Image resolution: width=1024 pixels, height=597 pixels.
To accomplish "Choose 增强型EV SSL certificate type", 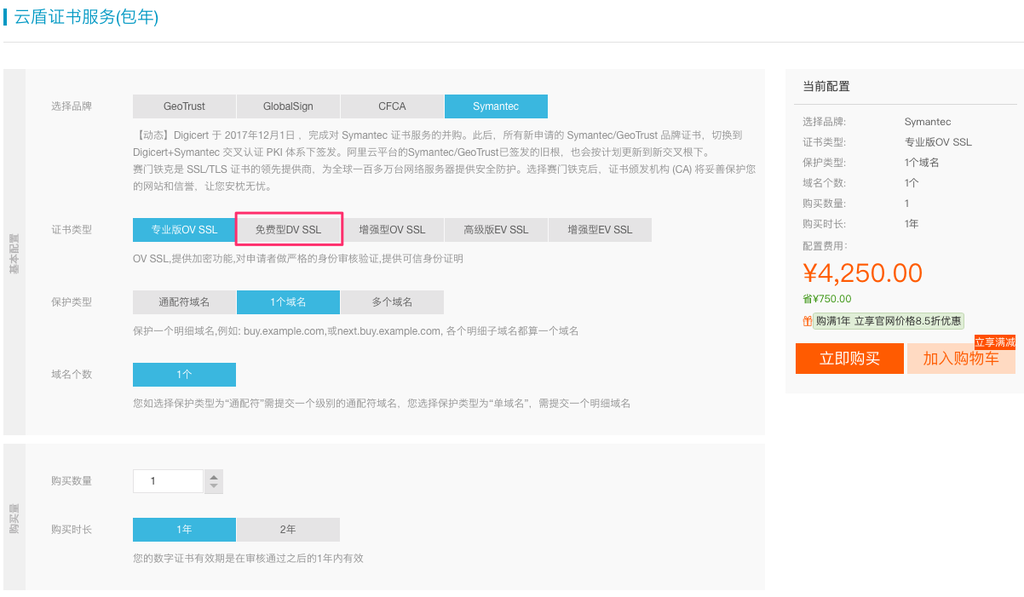I will 600,230.
